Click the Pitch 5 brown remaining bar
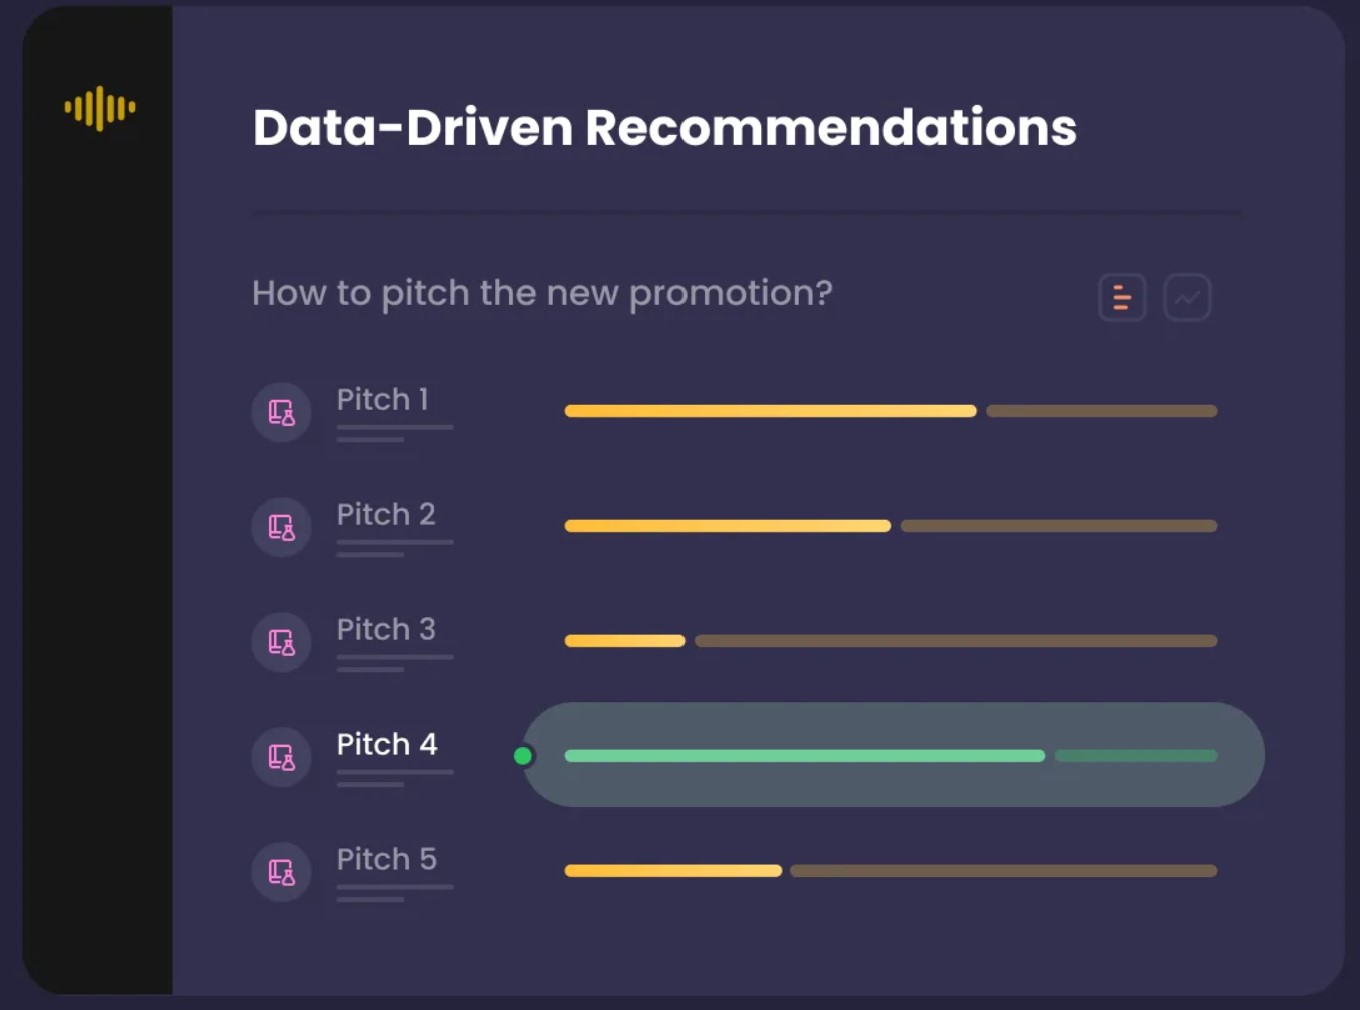1360x1010 pixels. [x=1004, y=871]
